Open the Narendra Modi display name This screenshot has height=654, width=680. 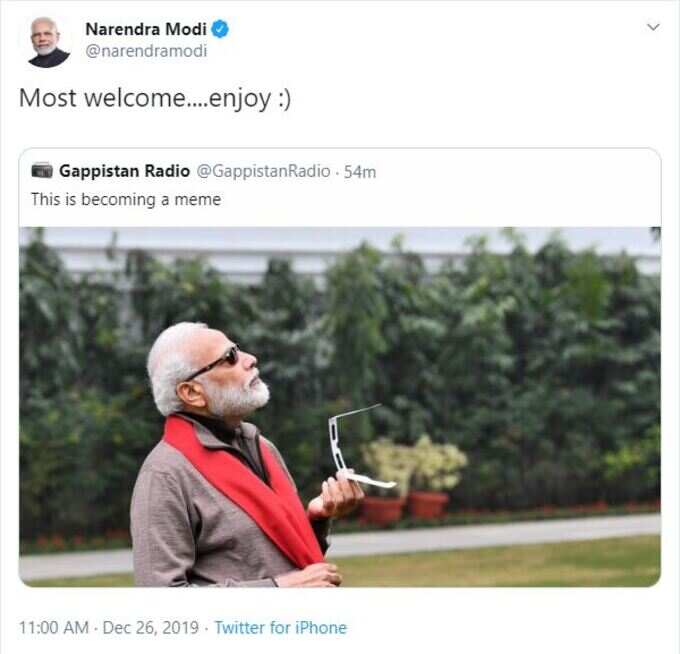coord(146,29)
